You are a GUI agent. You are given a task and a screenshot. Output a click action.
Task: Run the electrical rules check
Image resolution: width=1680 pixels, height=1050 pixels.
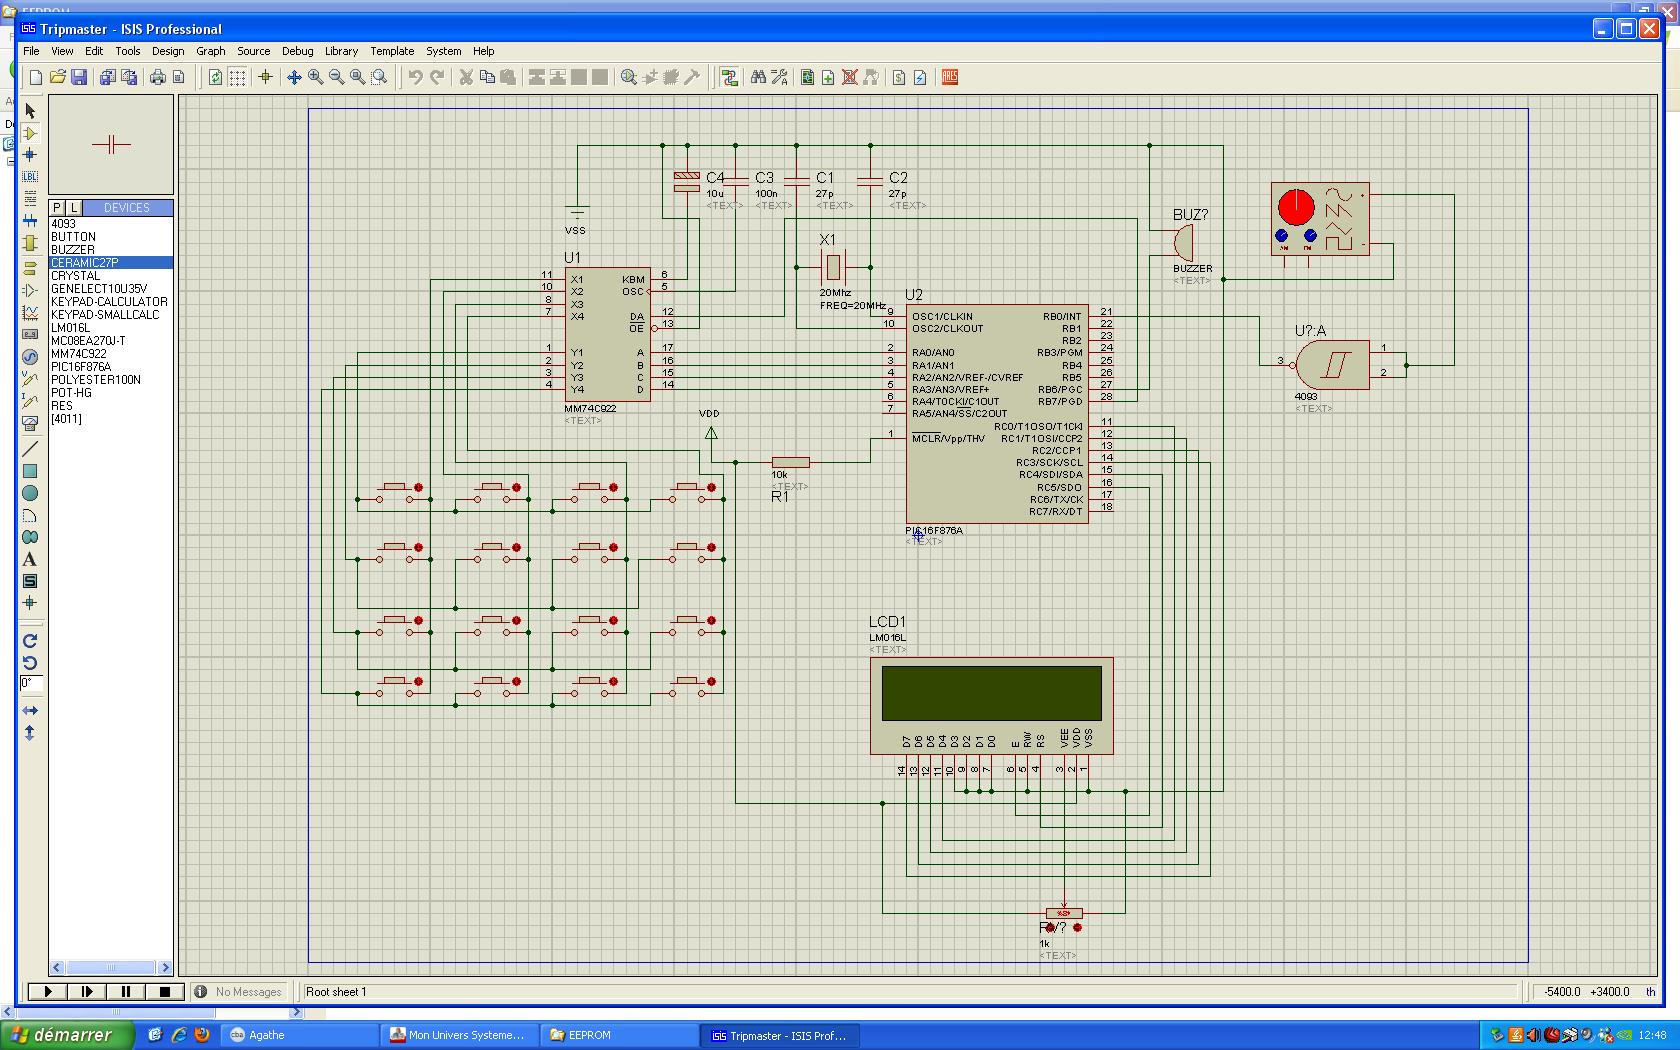[x=920, y=77]
